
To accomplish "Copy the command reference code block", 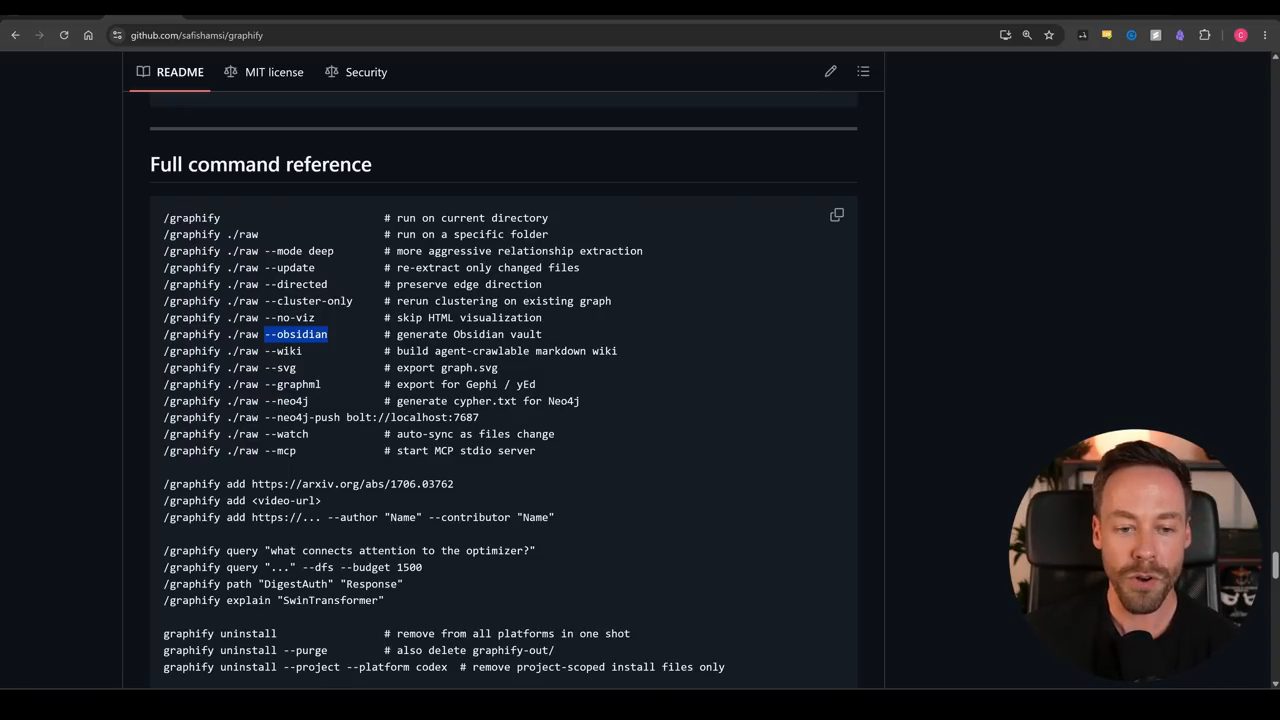I will click(837, 215).
